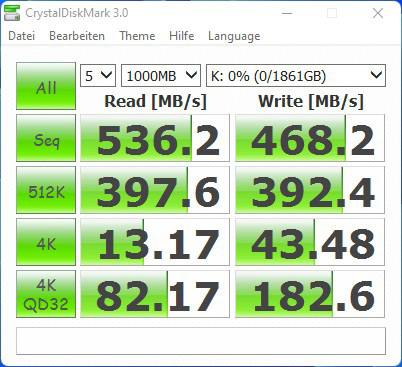402x367 pixels.
Task: Select the 4K read result 13.17
Action: pos(155,242)
